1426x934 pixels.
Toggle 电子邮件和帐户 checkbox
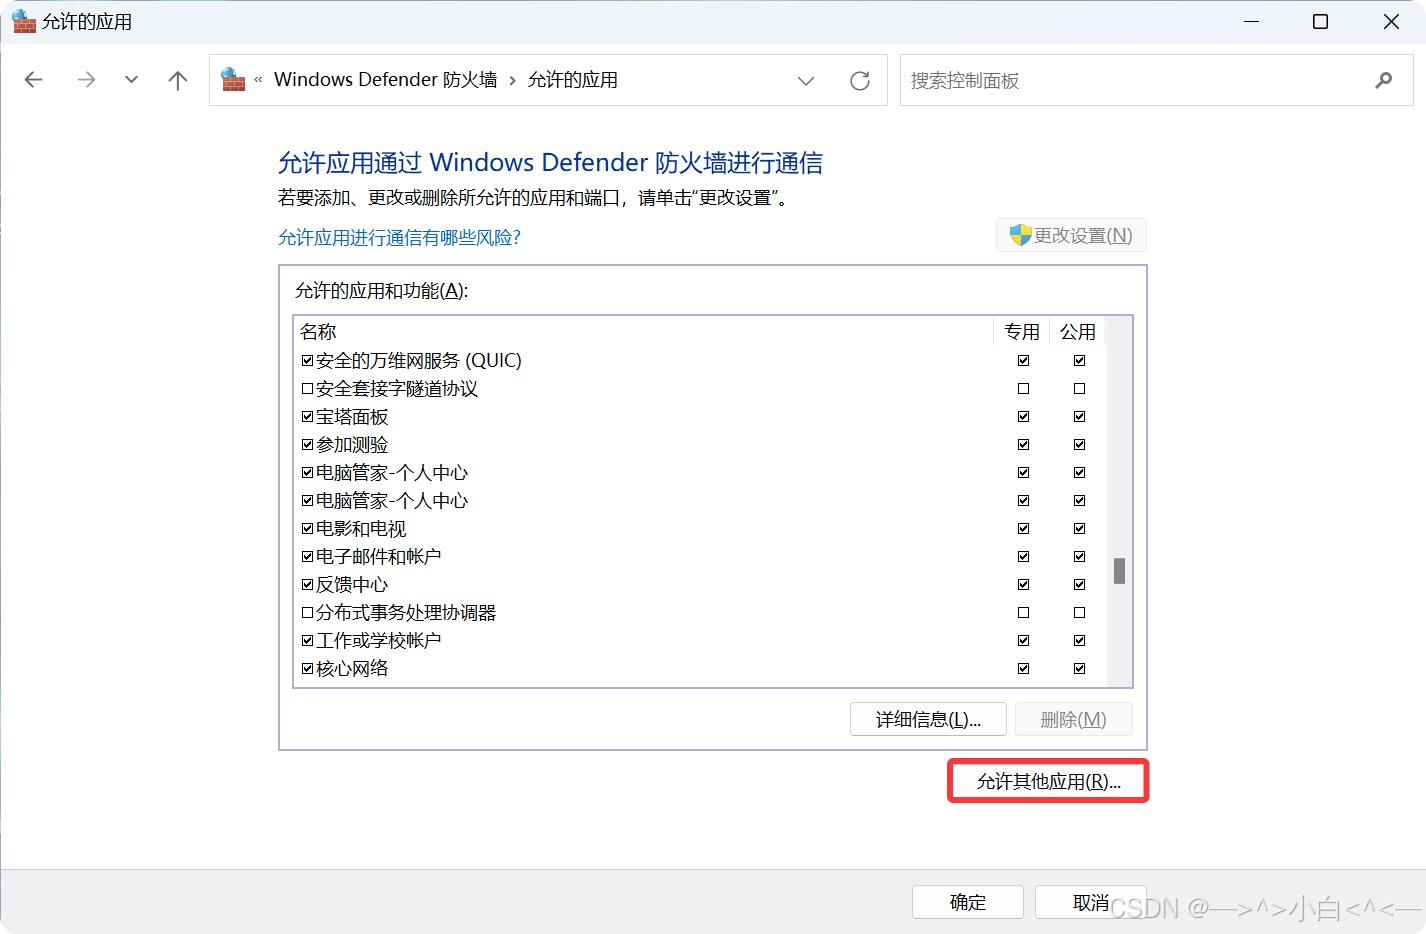click(x=307, y=556)
